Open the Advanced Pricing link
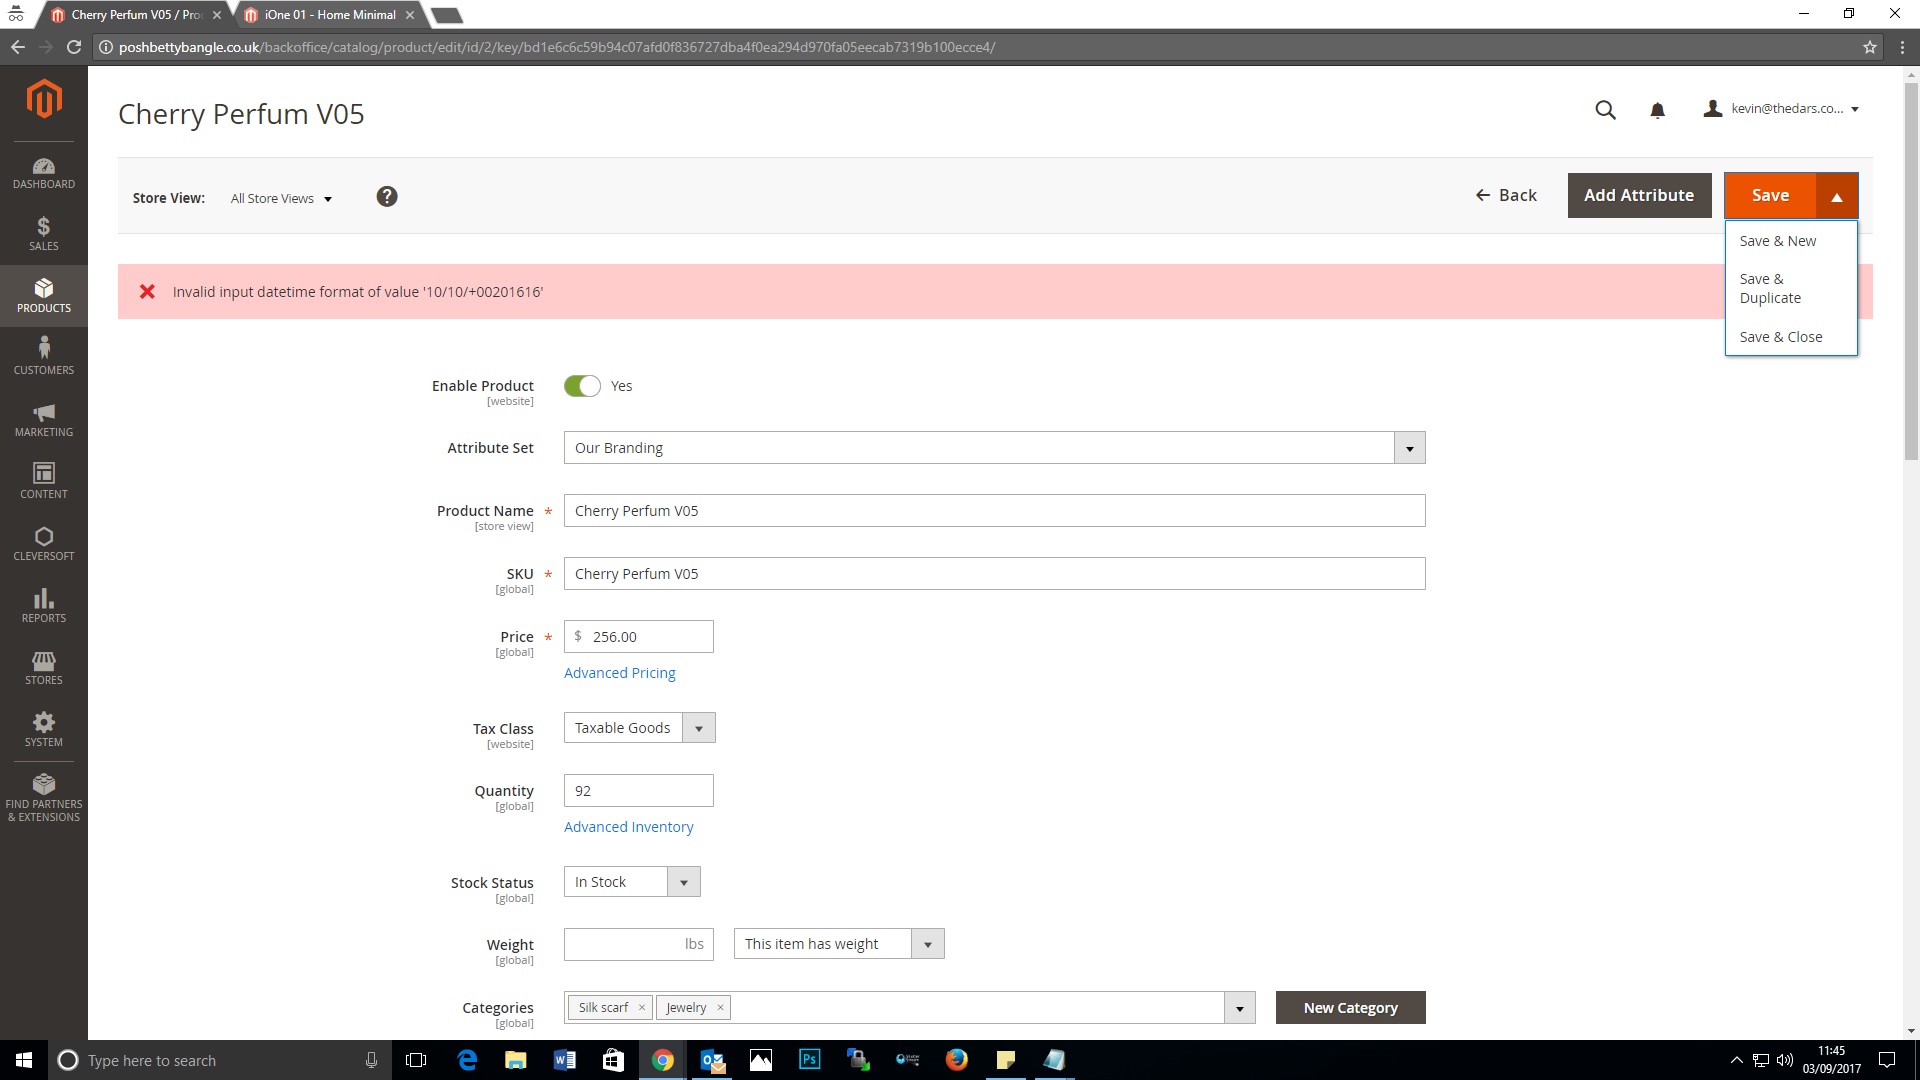This screenshot has height=1080, width=1920. coord(619,672)
